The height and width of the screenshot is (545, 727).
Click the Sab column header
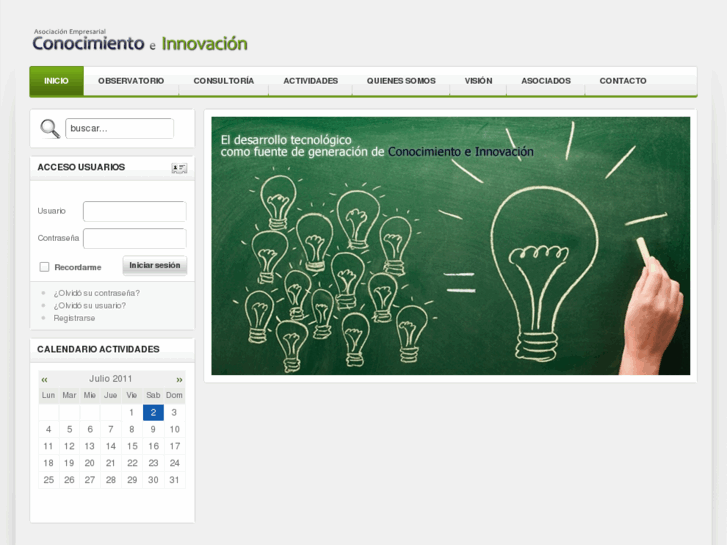click(153, 395)
